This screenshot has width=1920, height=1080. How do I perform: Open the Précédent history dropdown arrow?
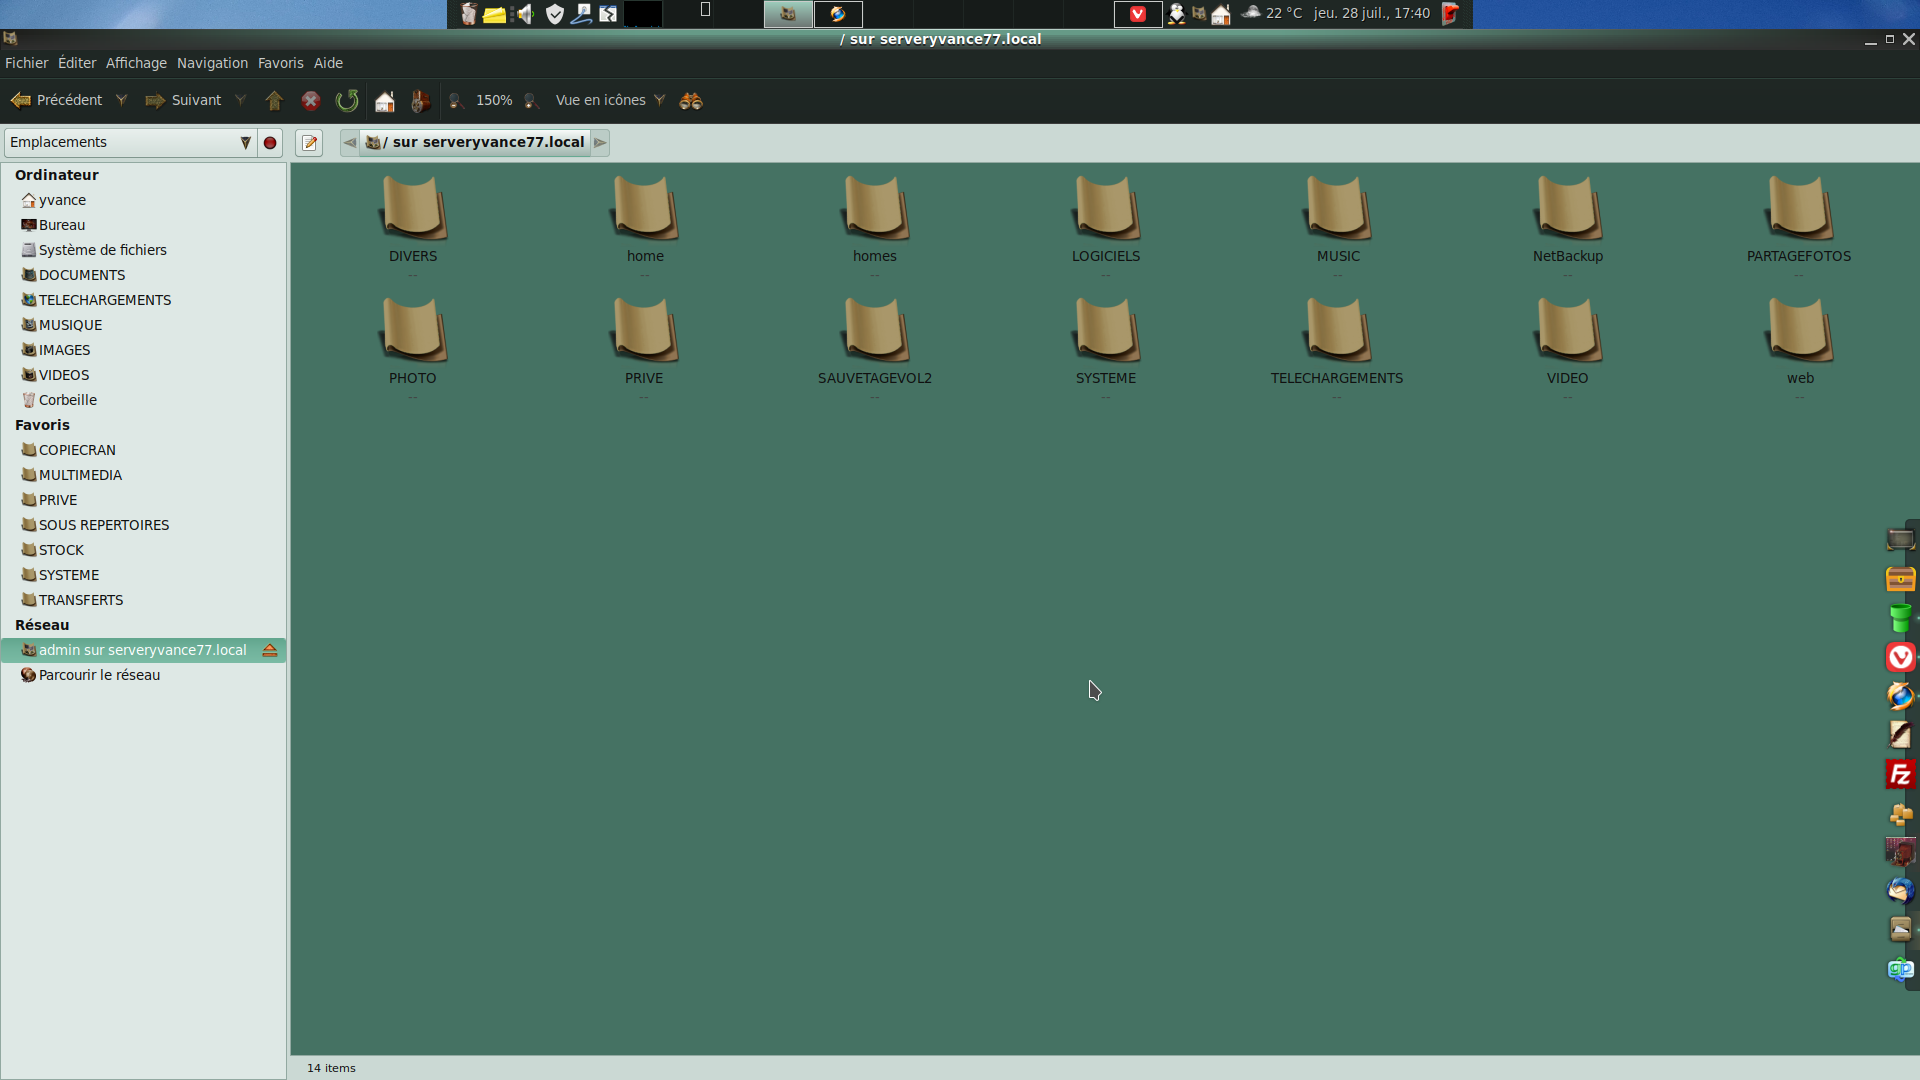(x=122, y=100)
